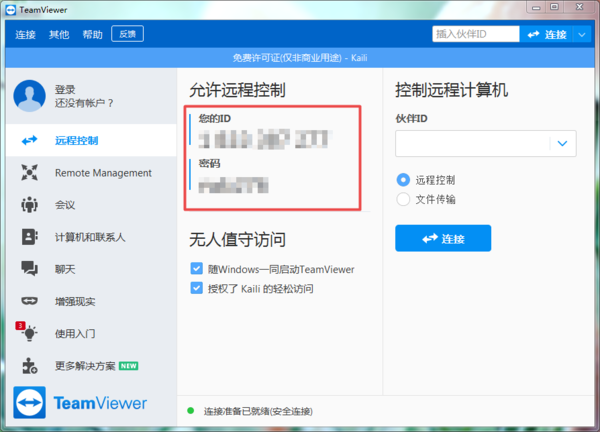The width and height of the screenshot is (600, 432).
Task: Toggle 随Windows一同启动TeamViewer checkbox
Action: click(197, 269)
